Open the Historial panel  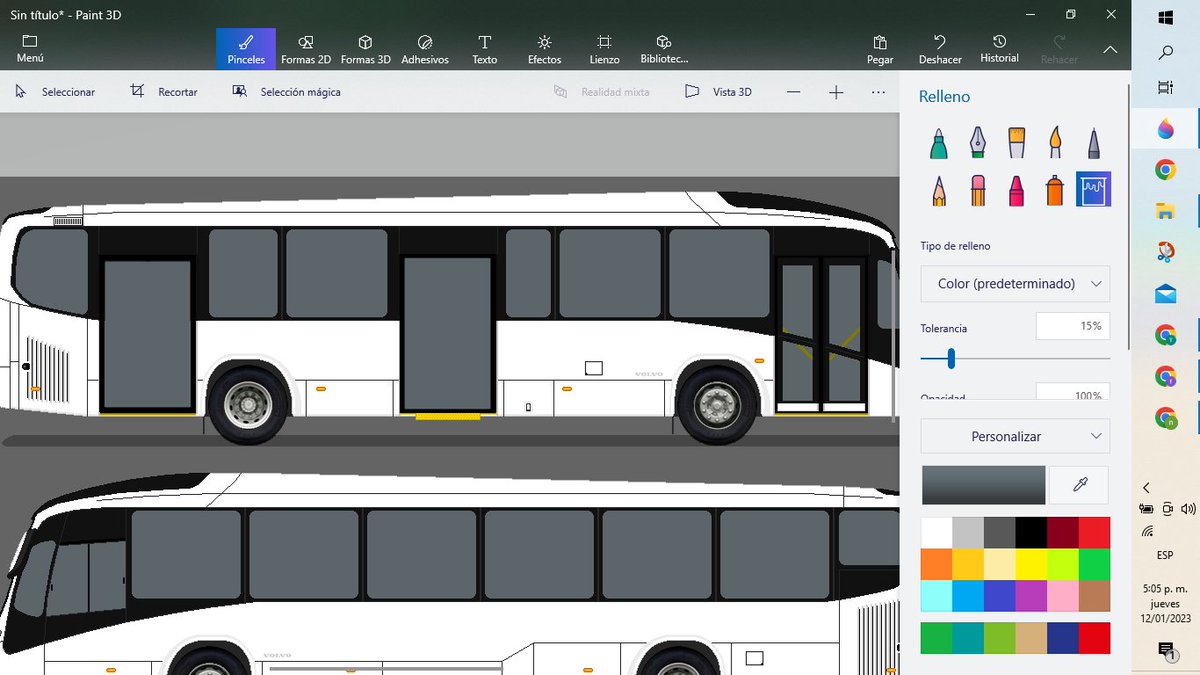click(x=999, y=49)
